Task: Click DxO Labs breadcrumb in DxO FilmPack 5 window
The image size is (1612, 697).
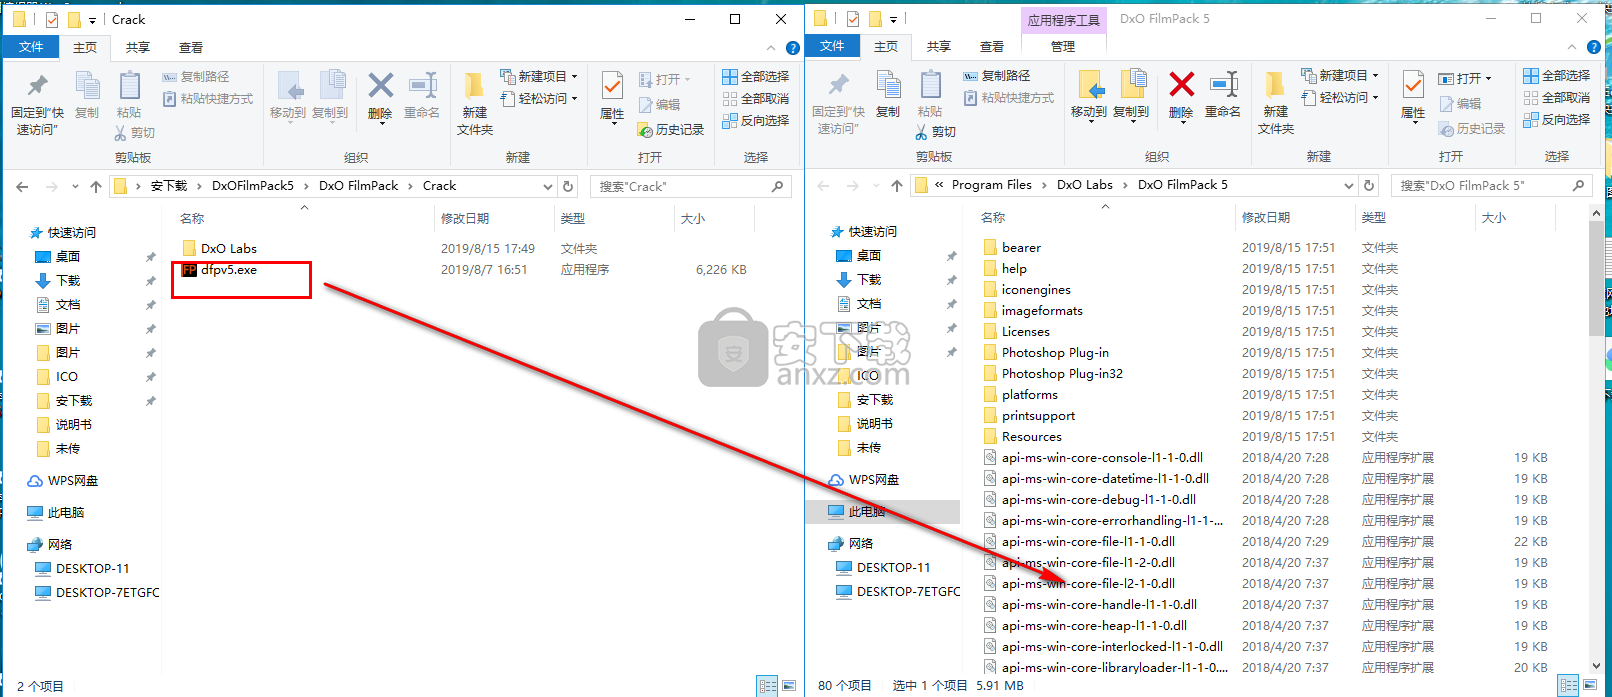Action: pos(1085,185)
